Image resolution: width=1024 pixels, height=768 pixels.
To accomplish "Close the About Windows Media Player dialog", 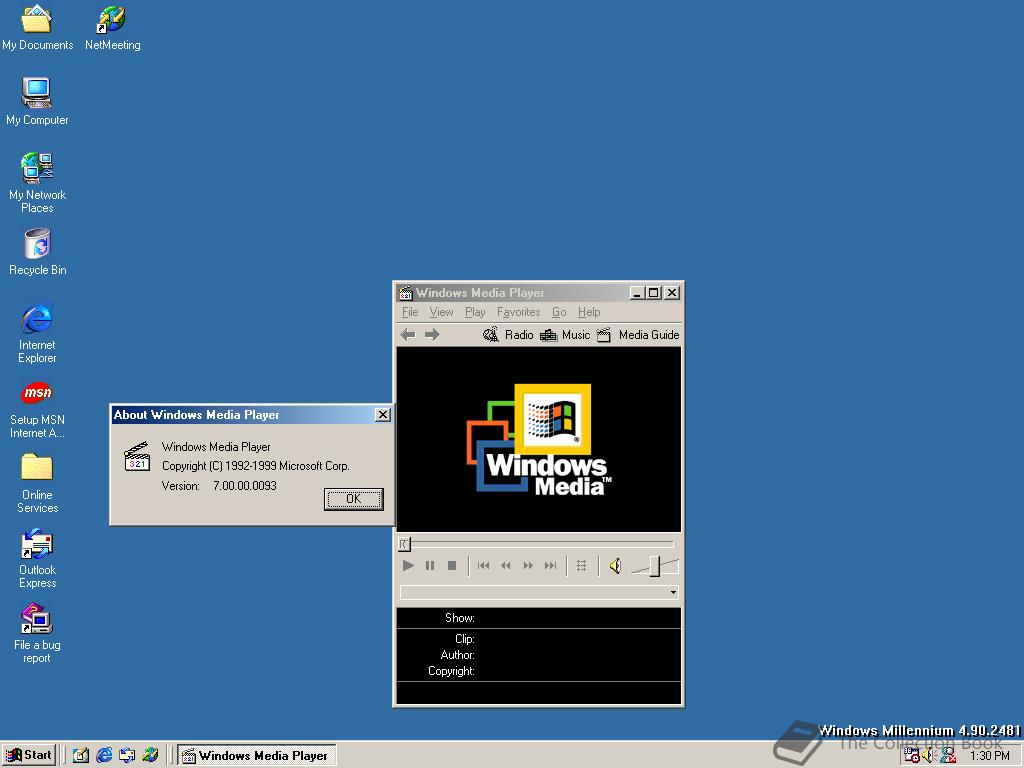I will coord(383,415).
